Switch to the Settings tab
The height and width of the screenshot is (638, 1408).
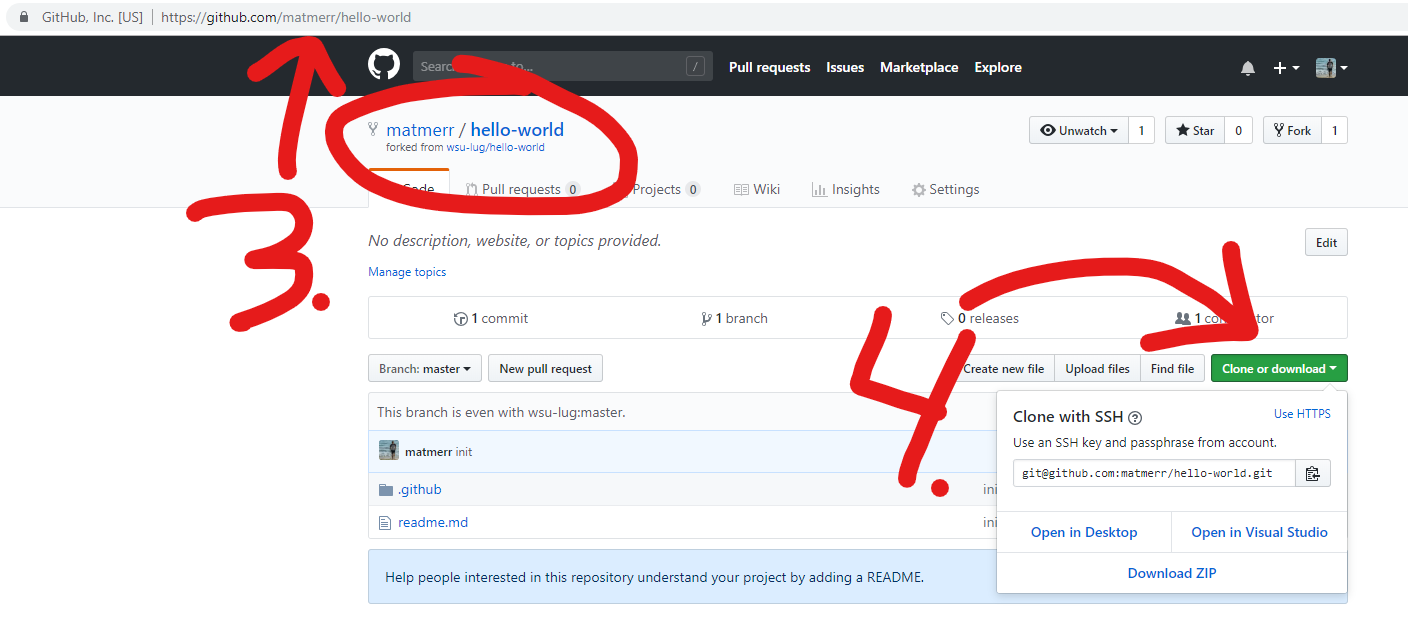946,189
